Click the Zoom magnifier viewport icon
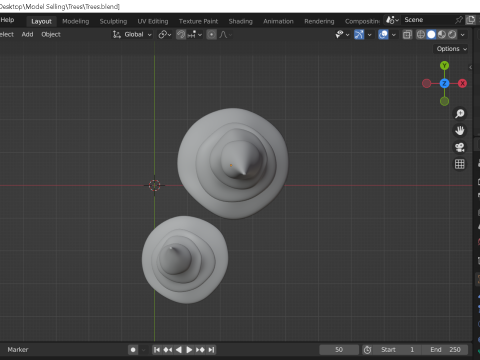This screenshot has width=480, height=360. (x=460, y=113)
